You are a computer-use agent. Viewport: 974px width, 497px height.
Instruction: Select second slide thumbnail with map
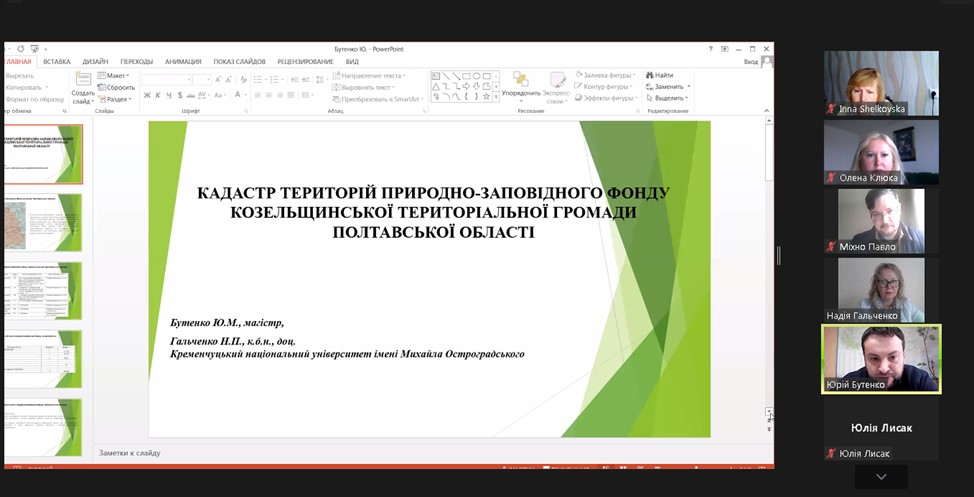coord(43,222)
